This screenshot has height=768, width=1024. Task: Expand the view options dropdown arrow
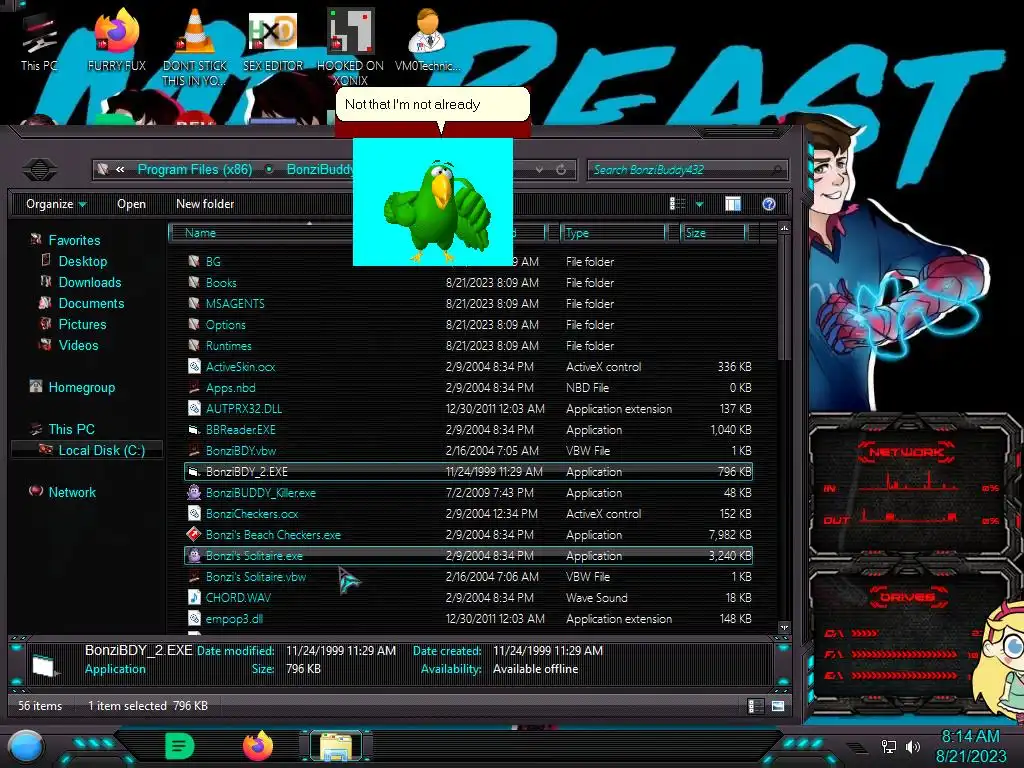point(699,204)
